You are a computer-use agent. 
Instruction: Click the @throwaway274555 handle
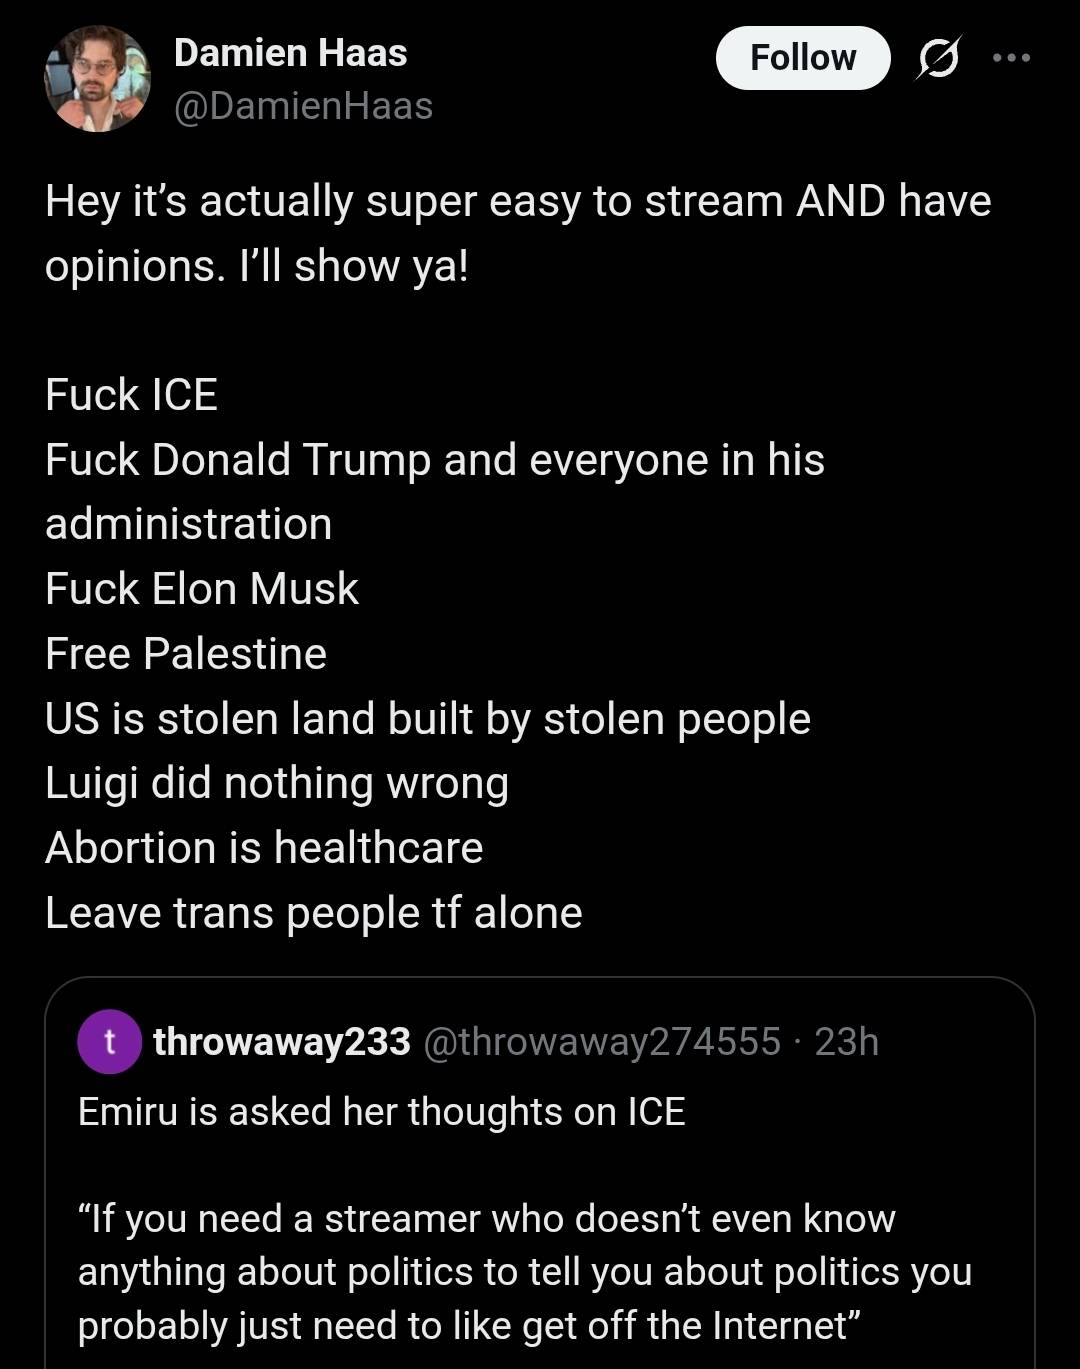coord(602,1042)
